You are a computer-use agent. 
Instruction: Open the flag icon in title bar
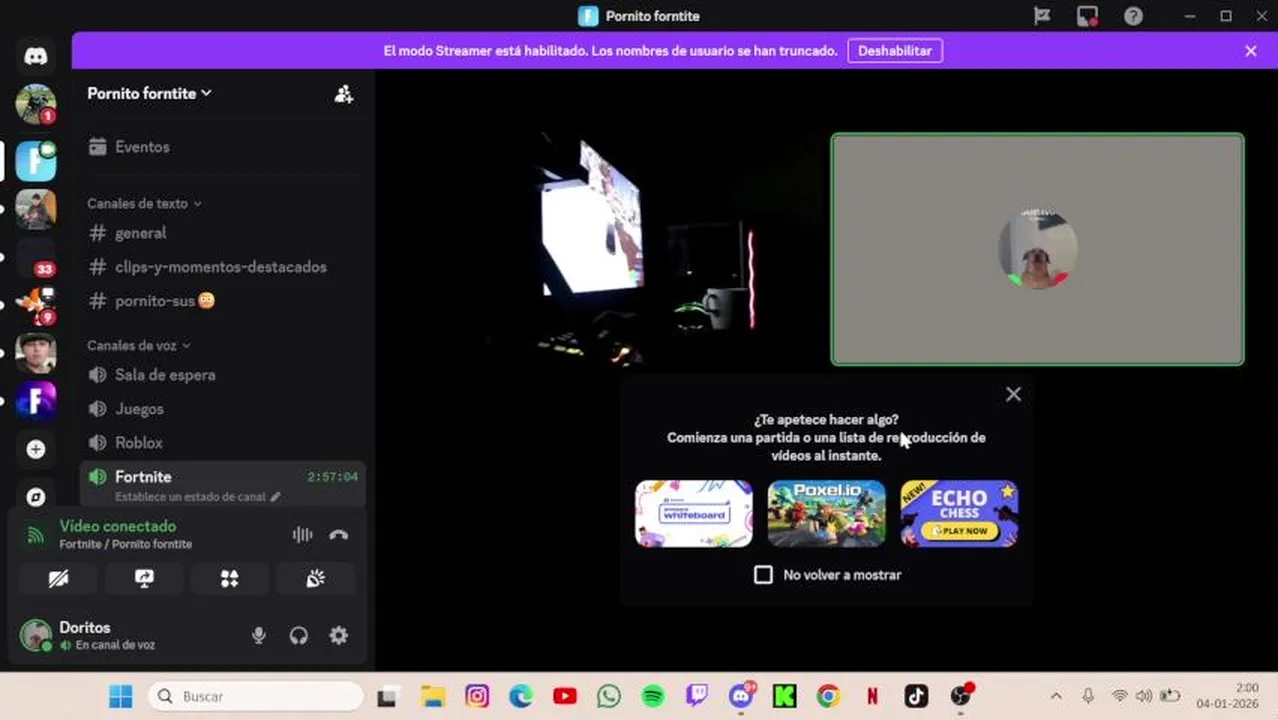[x=1042, y=16]
